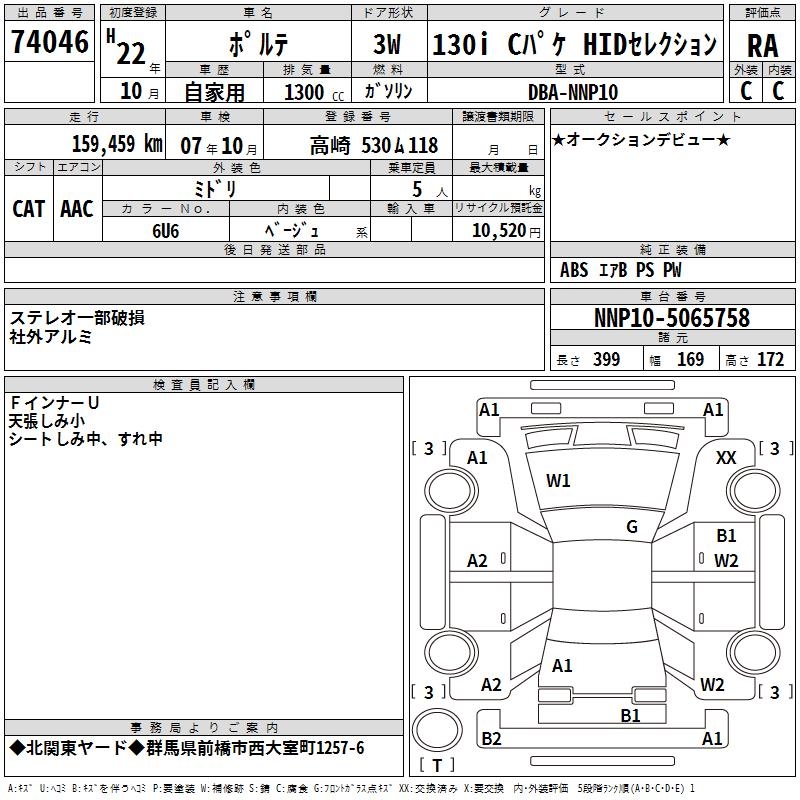Select color number 6U6
The height and width of the screenshot is (800, 800).
coord(166,231)
